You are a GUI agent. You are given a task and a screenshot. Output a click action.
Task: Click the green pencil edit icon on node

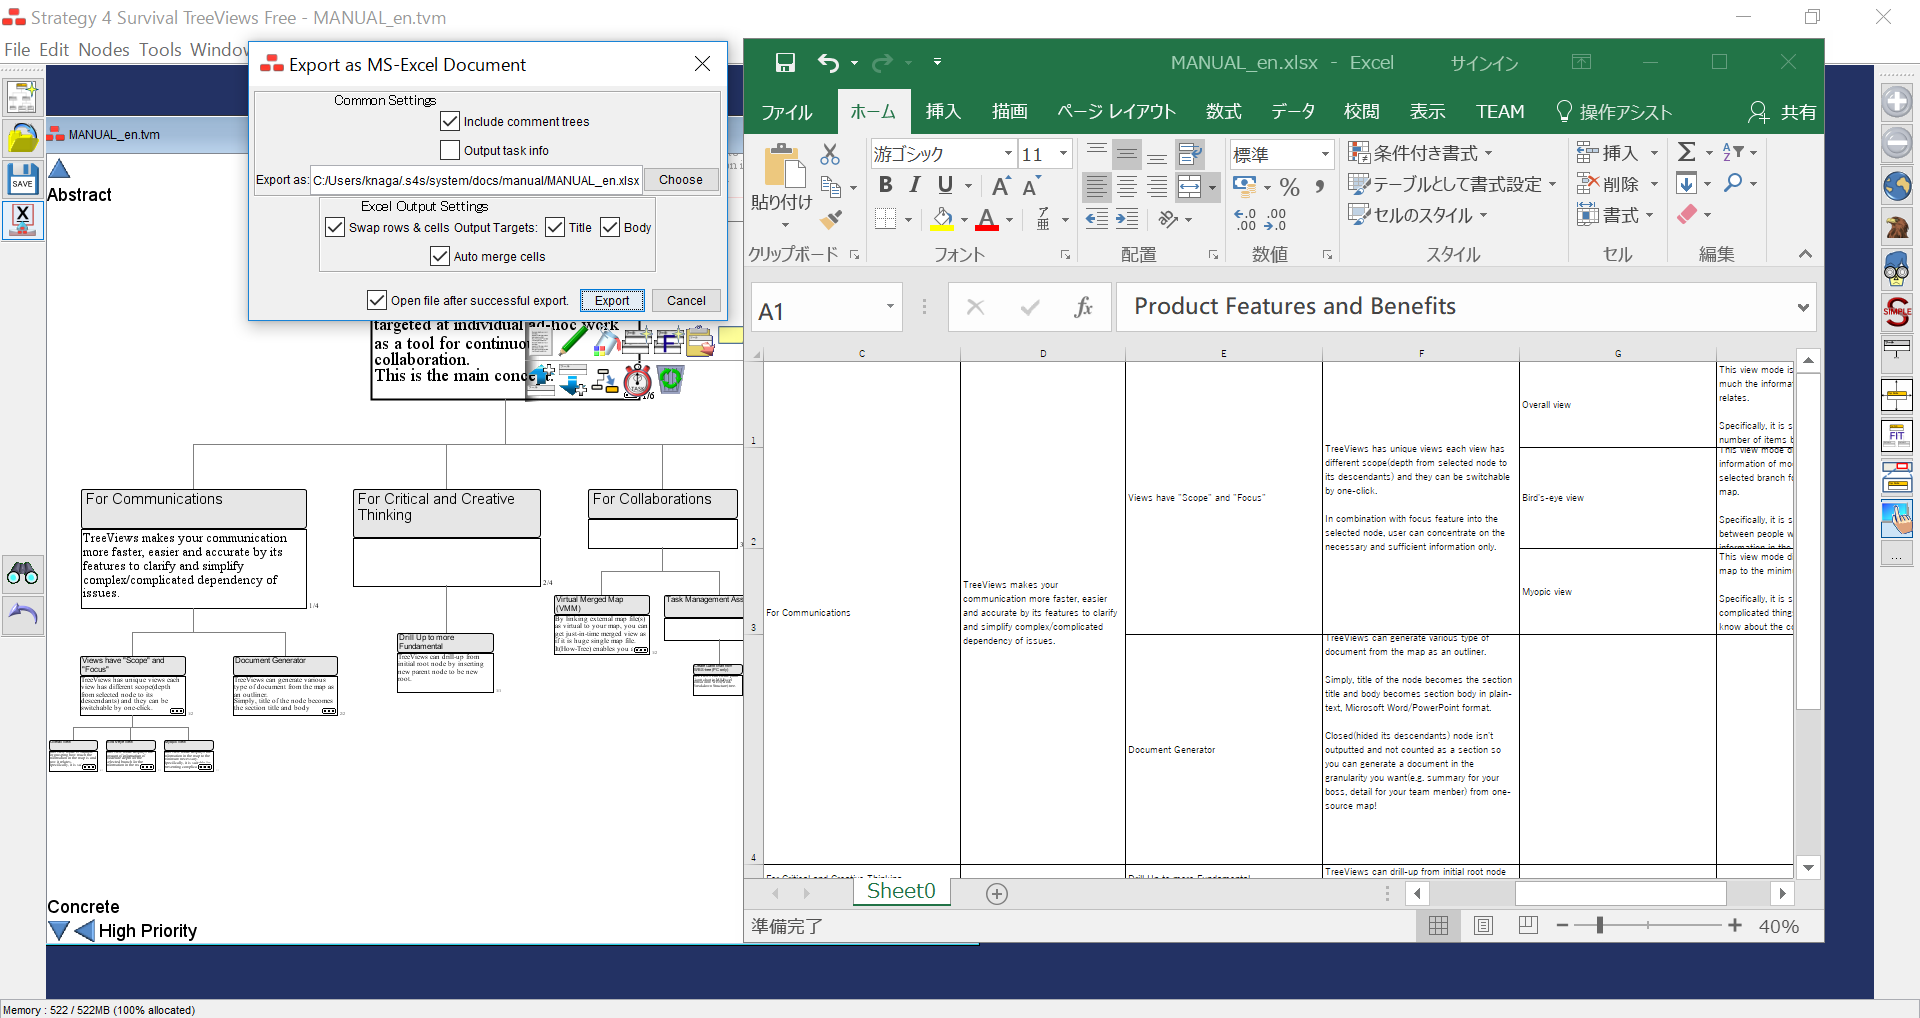point(573,342)
